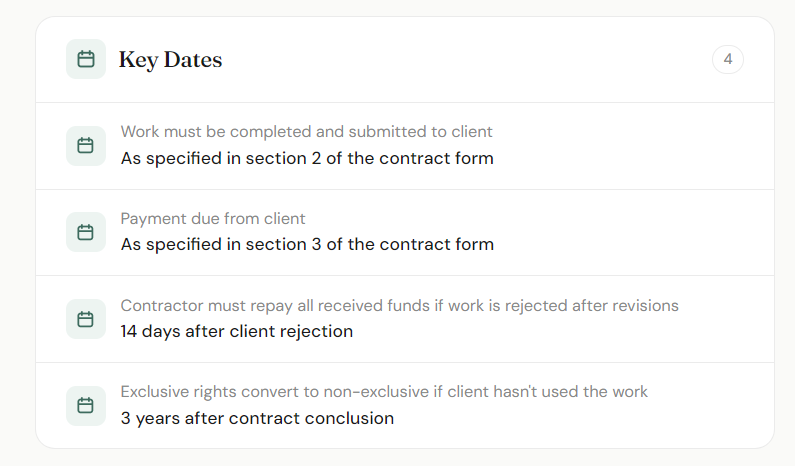This screenshot has width=795, height=466.
Task: Select 'Exclusive rights convert to non-exclusive' label
Action: [384, 392]
